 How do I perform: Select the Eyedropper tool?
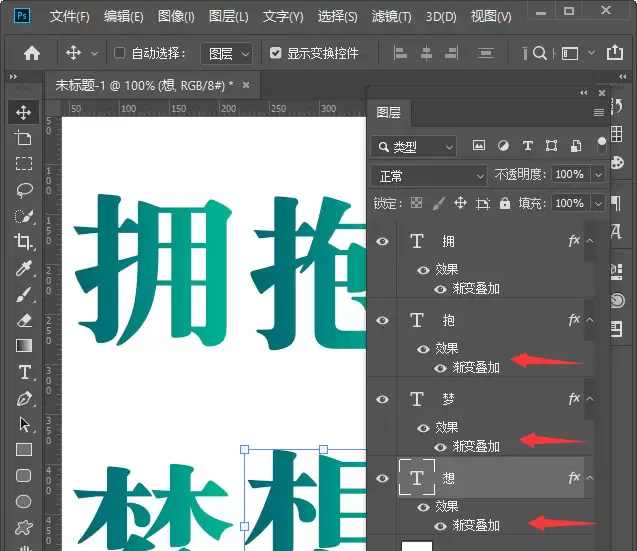point(24,268)
